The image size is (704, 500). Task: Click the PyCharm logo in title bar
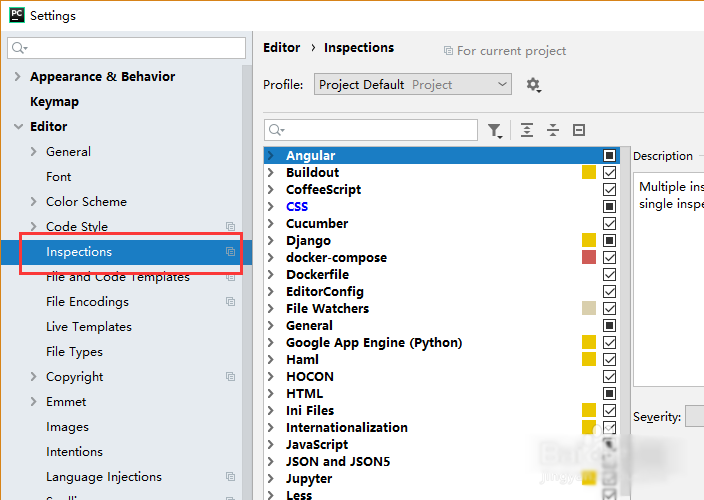tap(15, 15)
